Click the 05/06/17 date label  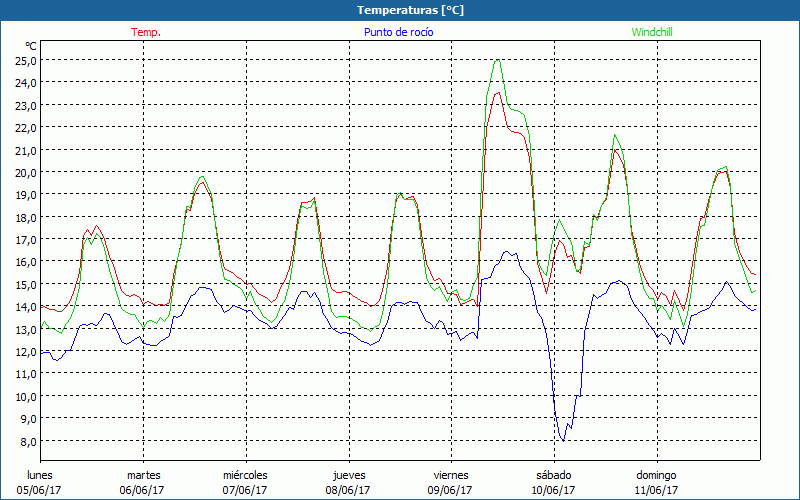(x=41, y=490)
